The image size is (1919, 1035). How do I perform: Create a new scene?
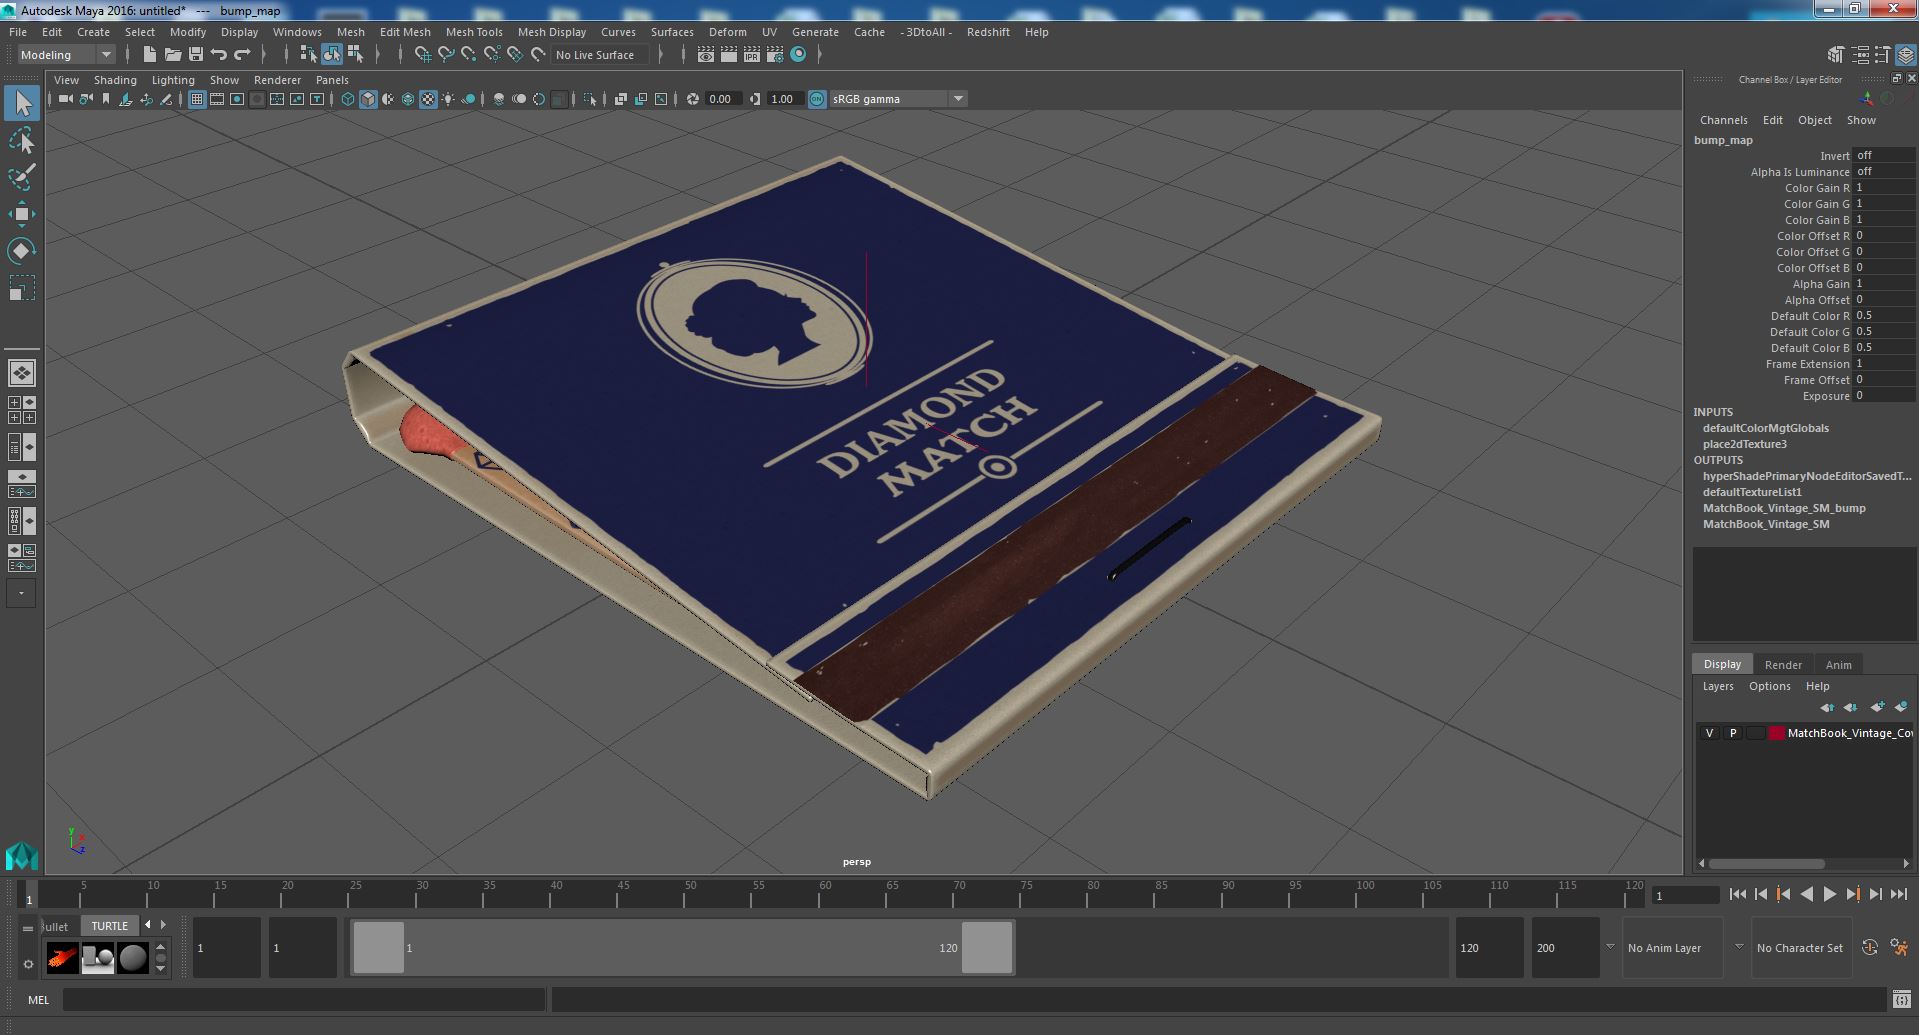[150, 55]
